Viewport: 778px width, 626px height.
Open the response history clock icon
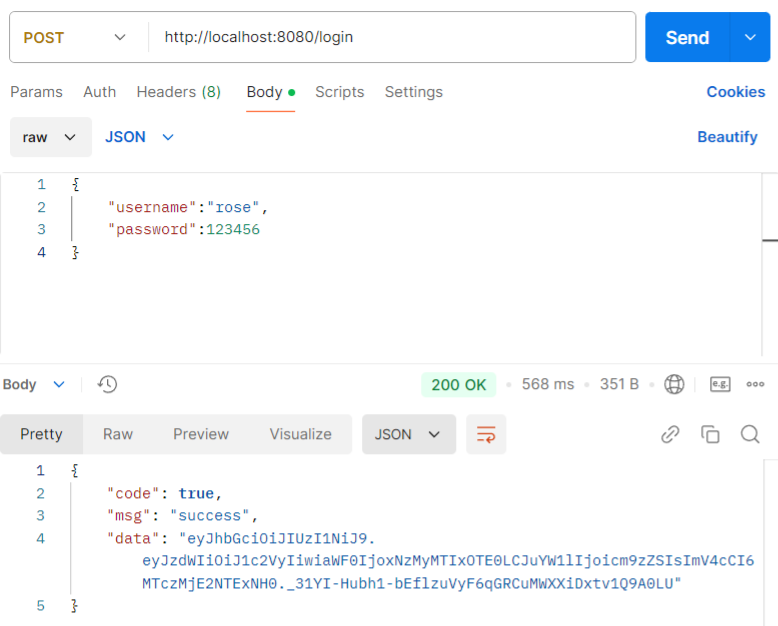tap(107, 384)
